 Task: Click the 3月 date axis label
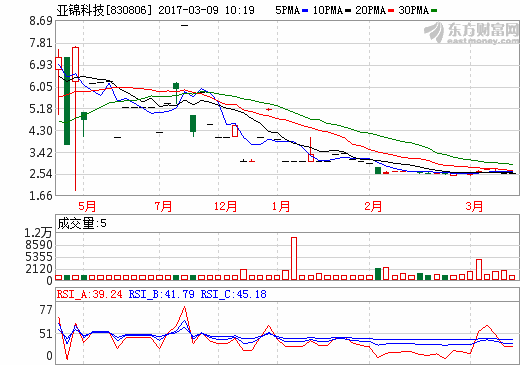pos(474,206)
